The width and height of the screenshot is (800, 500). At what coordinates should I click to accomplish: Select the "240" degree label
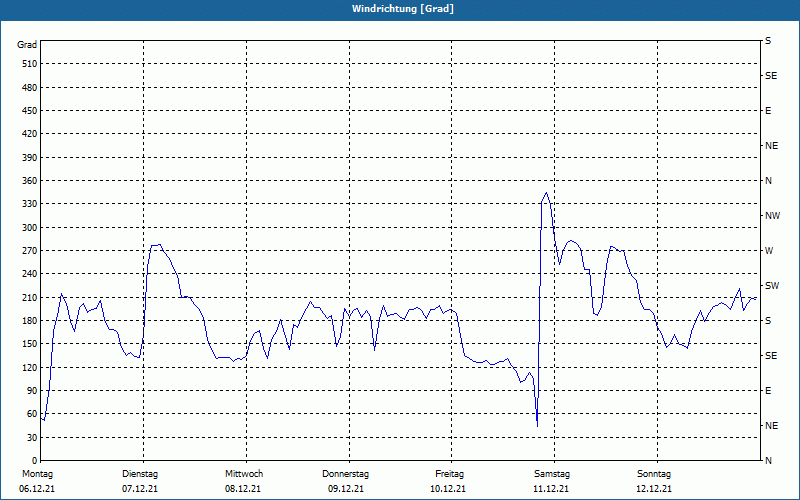pos(30,274)
